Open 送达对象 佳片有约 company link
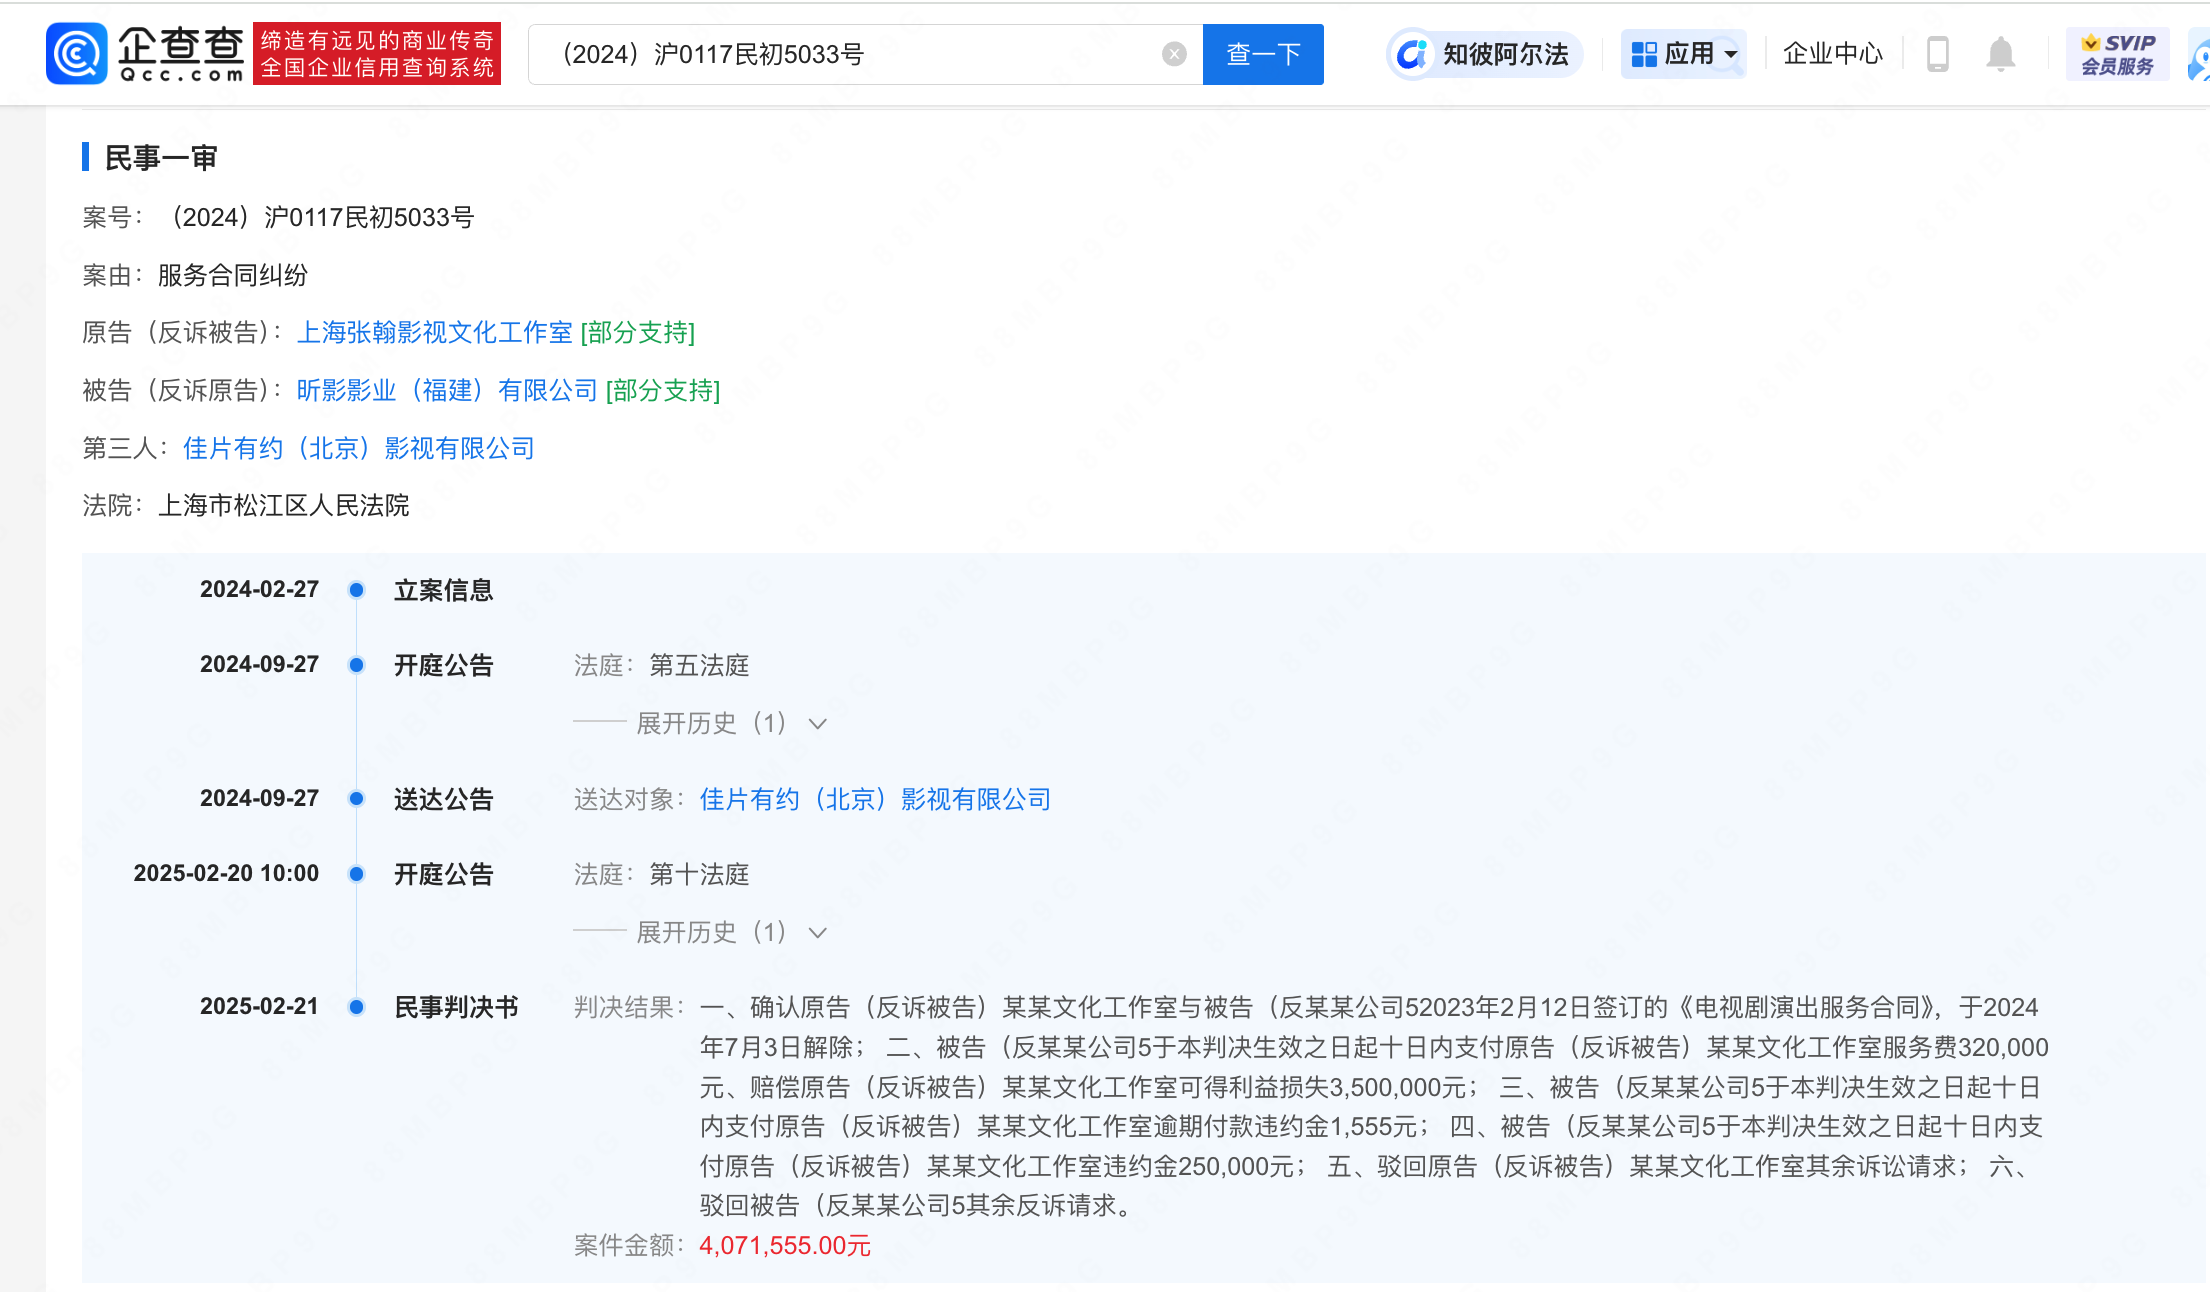Image resolution: width=2210 pixels, height=1292 pixels. click(875, 799)
